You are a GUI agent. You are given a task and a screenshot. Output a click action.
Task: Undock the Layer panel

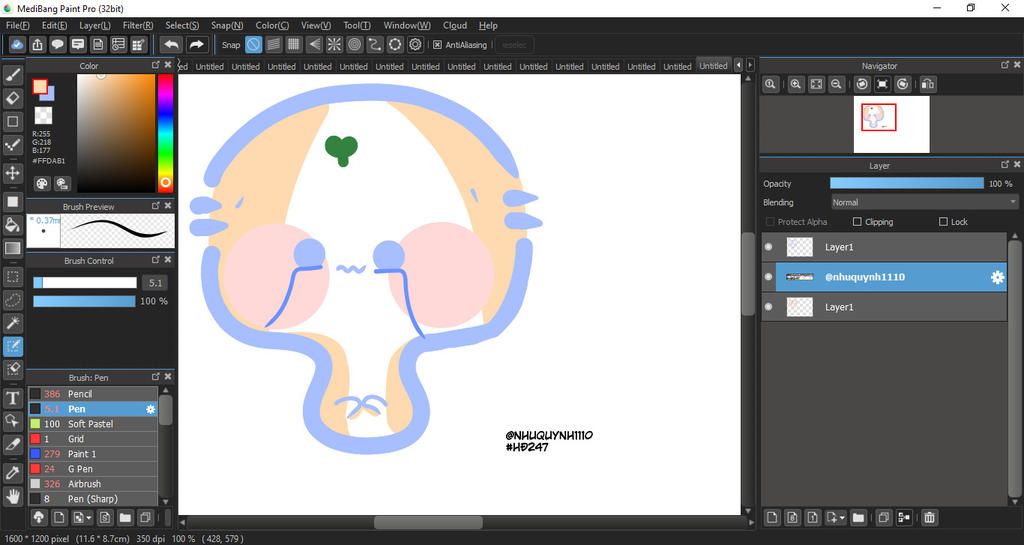tap(1004, 165)
